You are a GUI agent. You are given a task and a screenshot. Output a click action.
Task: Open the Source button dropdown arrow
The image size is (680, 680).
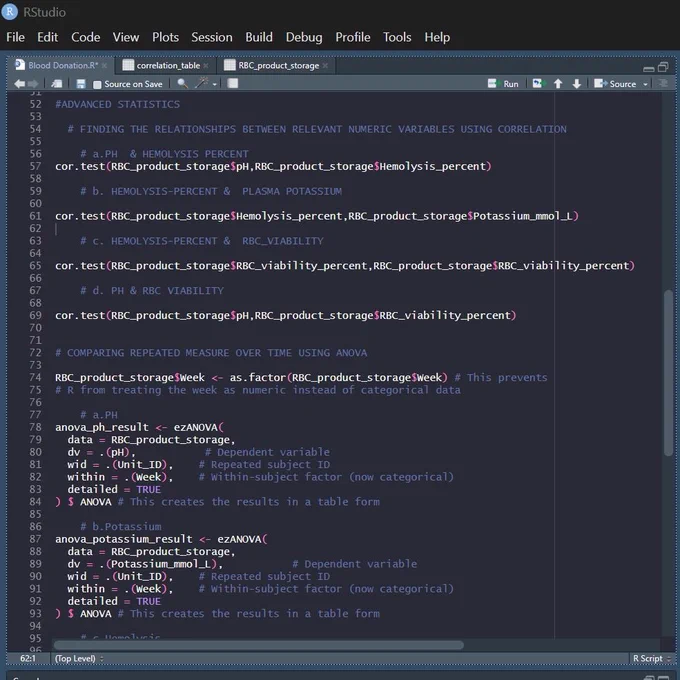point(645,84)
